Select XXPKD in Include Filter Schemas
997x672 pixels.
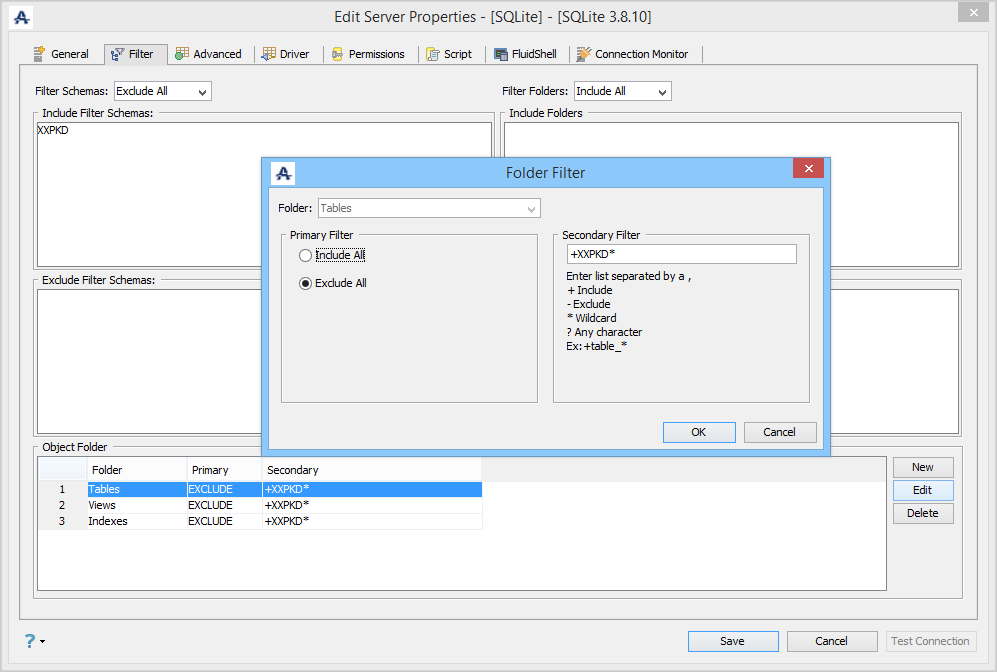[x=53, y=130]
